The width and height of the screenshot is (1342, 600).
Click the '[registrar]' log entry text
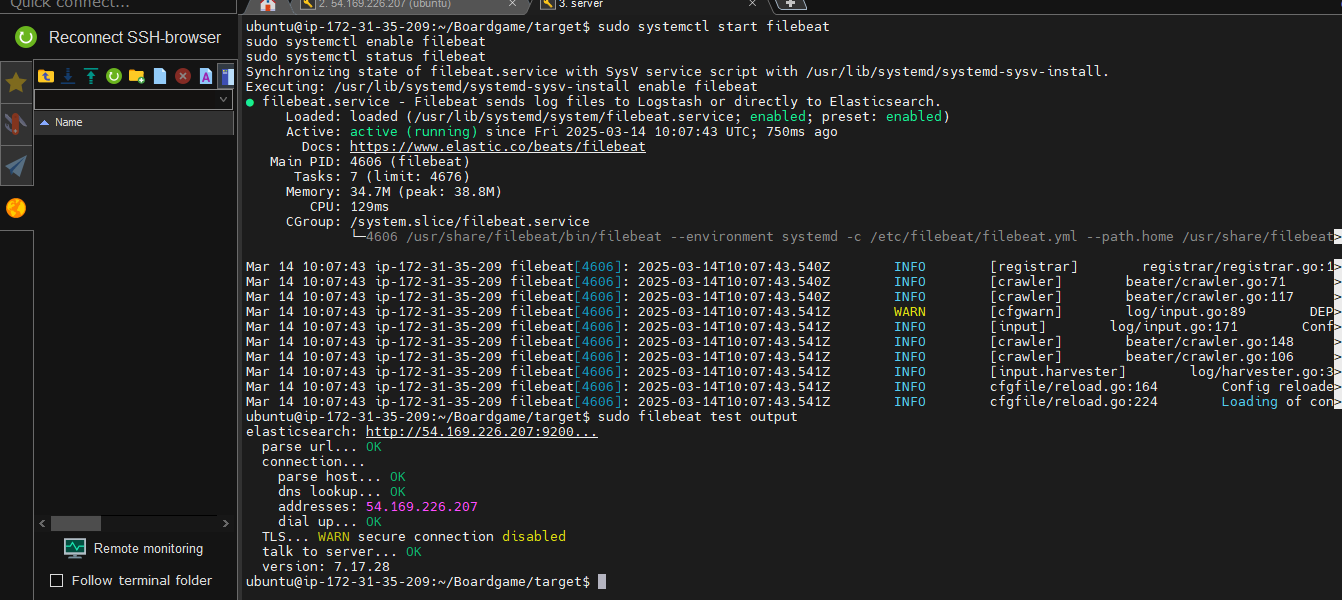[x=1034, y=267]
